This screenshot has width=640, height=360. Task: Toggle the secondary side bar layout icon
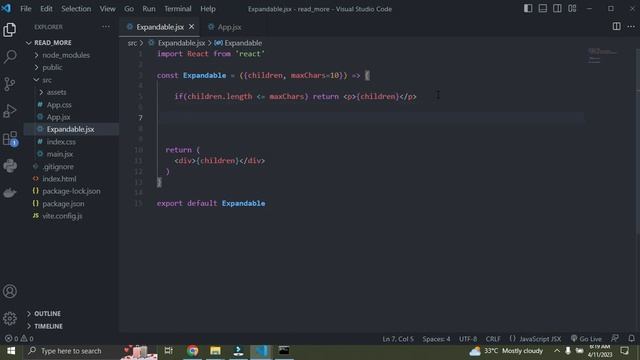pyautogui.click(x=557, y=9)
